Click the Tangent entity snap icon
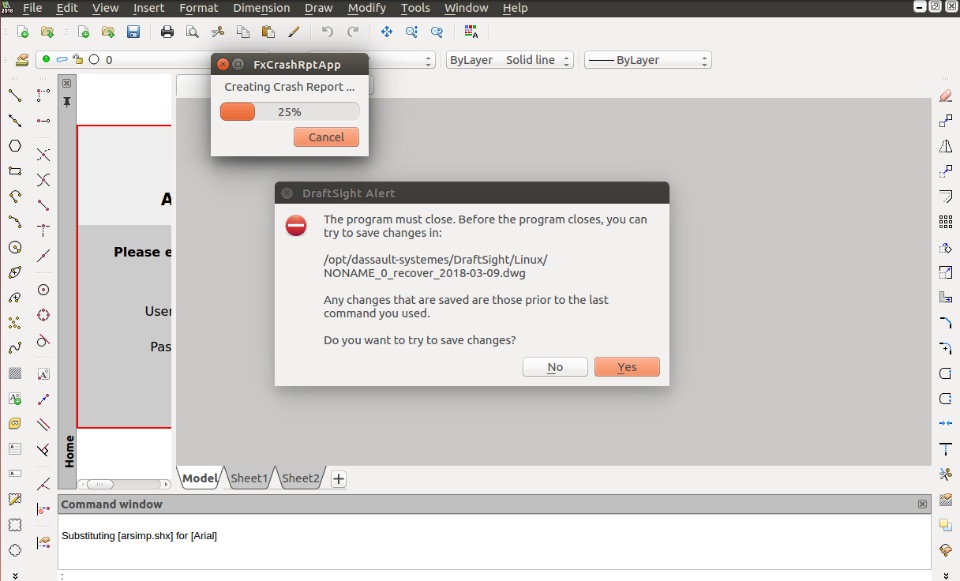Image resolution: width=960 pixels, height=581 pixels. [43, 340]
